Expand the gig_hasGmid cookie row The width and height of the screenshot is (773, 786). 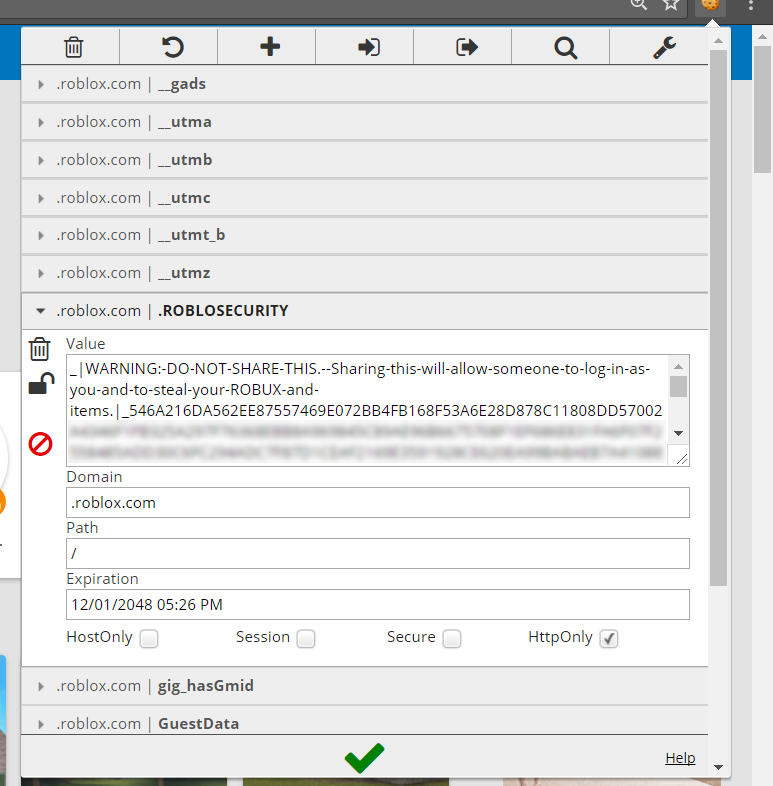(364, 686)
